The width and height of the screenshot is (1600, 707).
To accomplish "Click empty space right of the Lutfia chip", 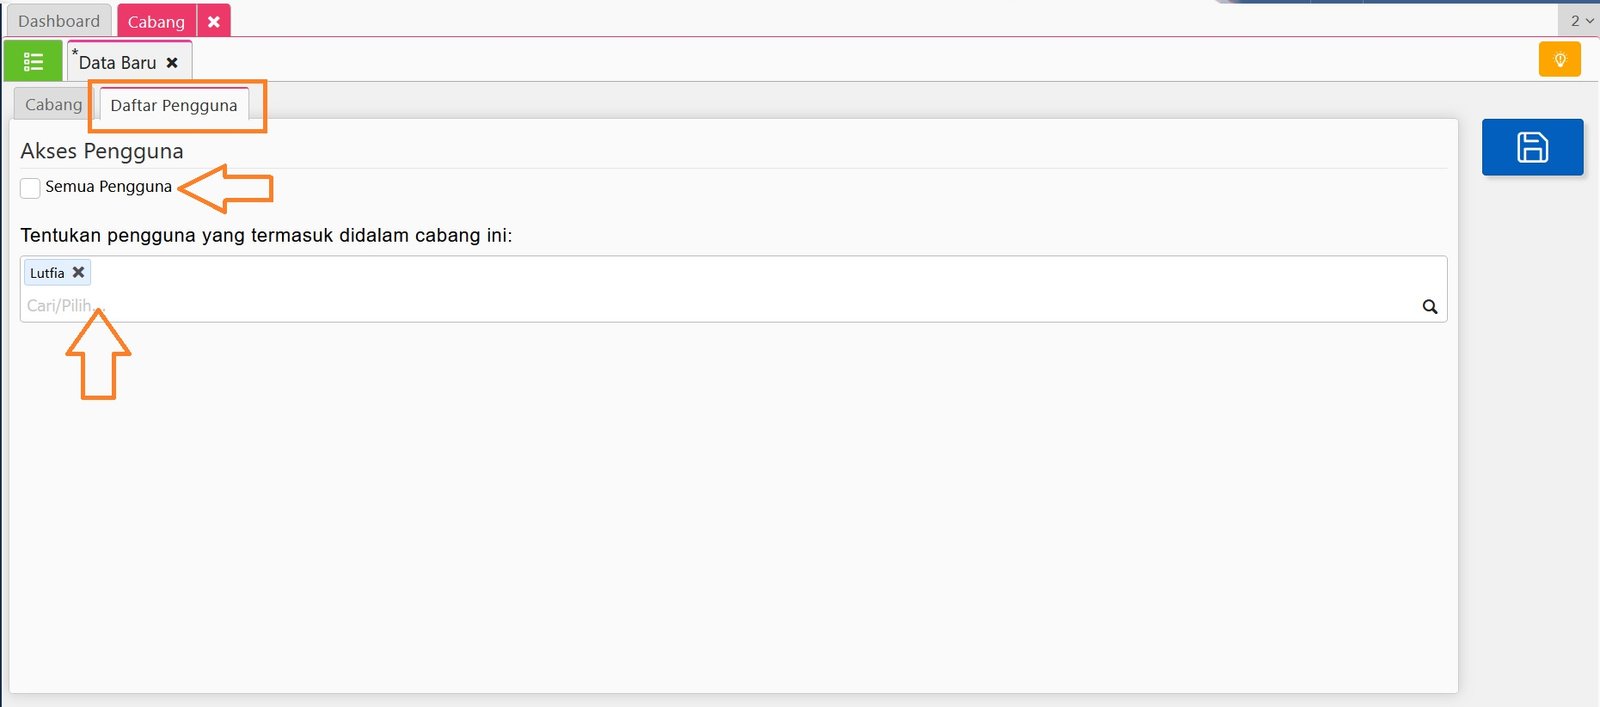I will 700,273.
